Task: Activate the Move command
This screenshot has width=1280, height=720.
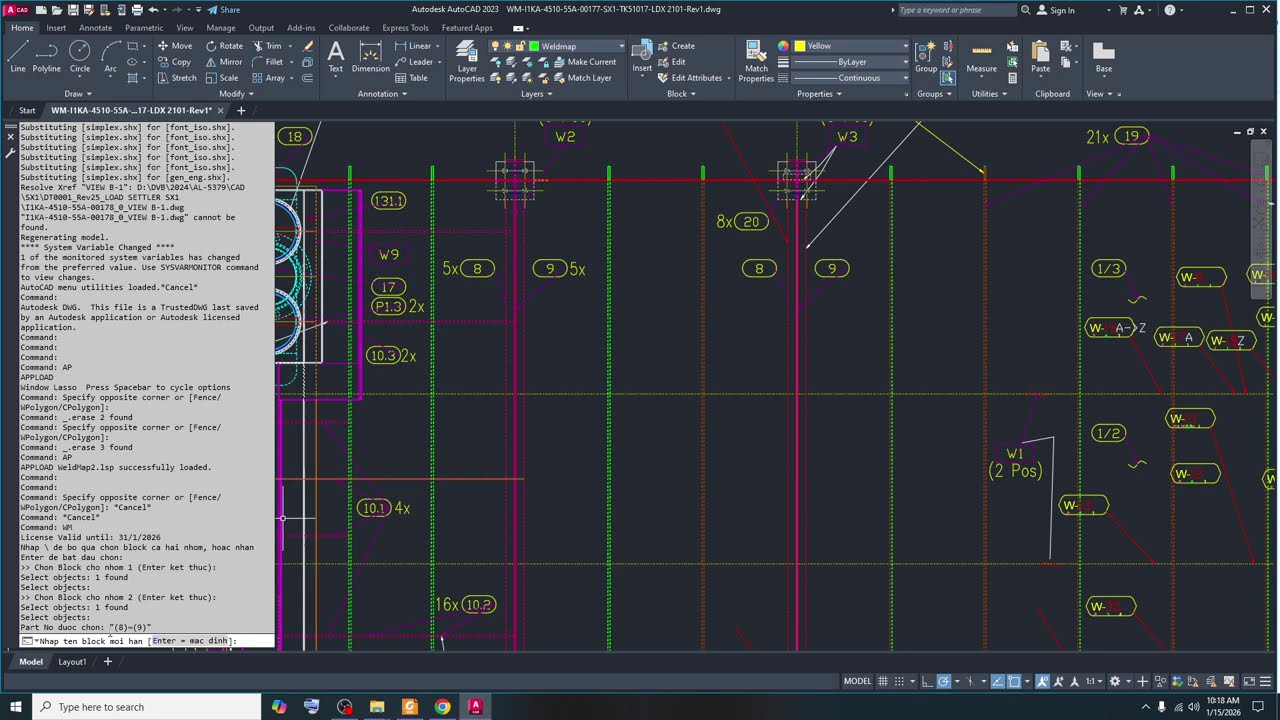Action: tap(174, 46)
